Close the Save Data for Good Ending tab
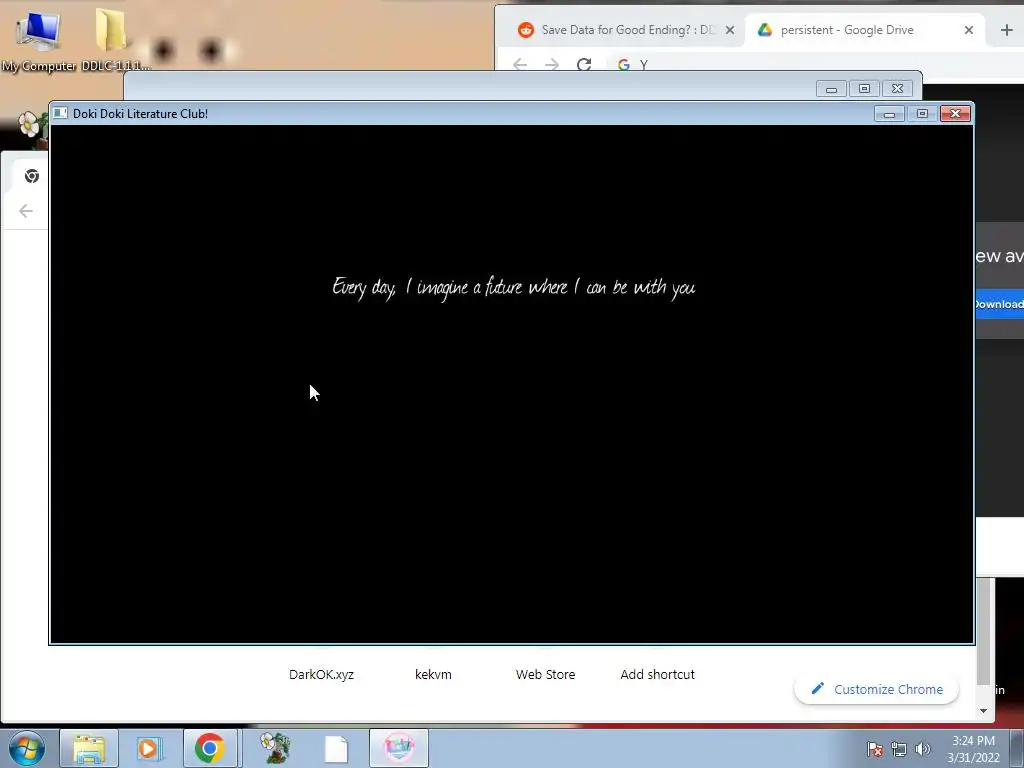The image size is (1024, 768). point(730,30)
